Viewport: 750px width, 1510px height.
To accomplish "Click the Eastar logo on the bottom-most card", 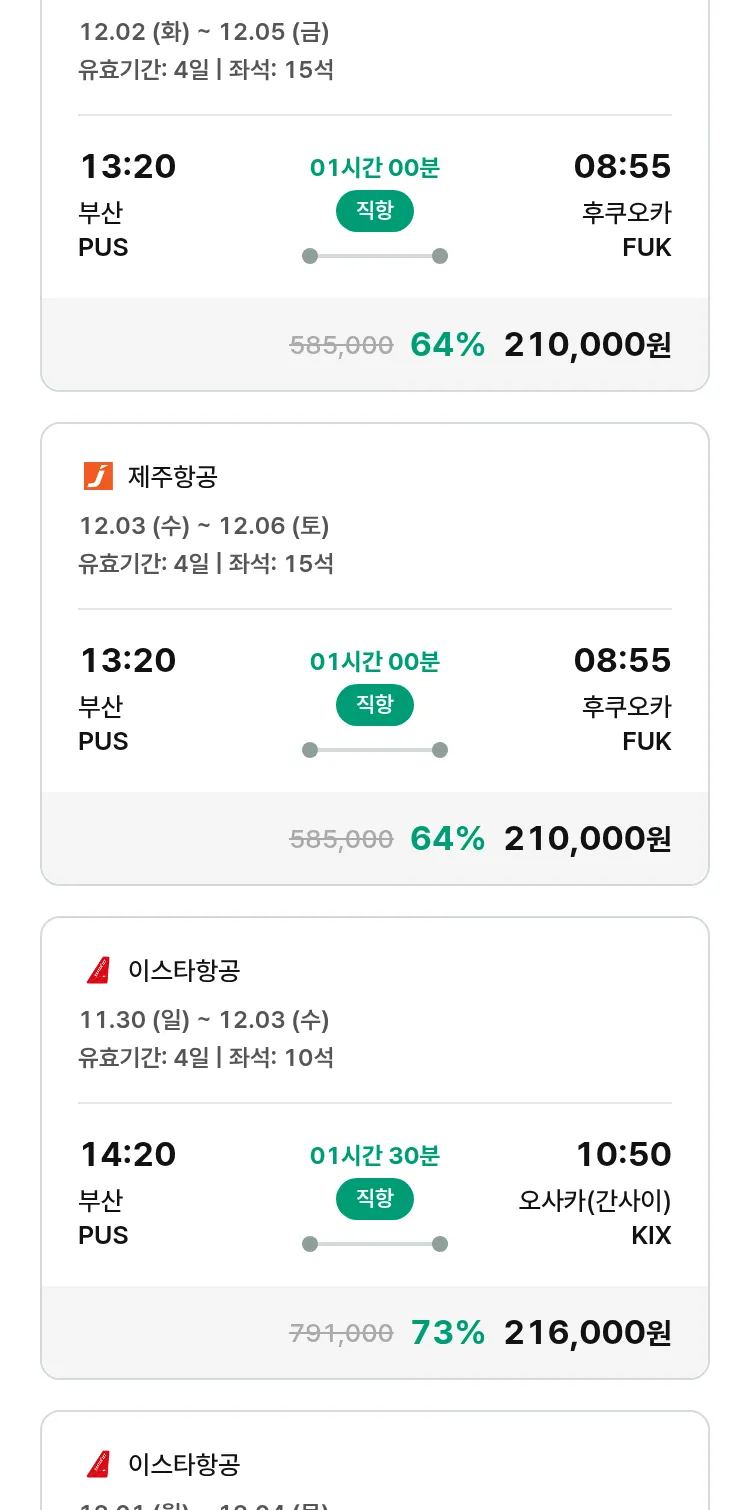I will pyautogui.click(x=98, y=1464).
